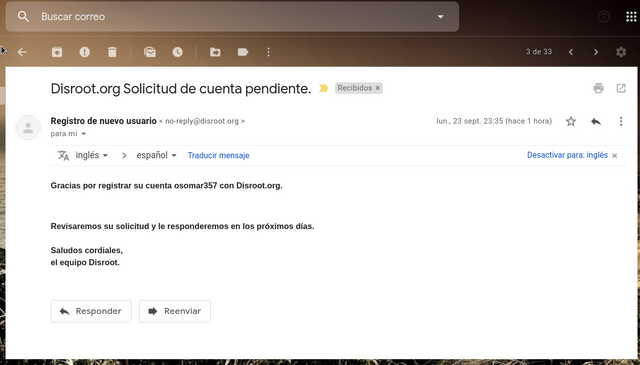This screenshot has height=365, width=640.
Task: Close the translation bar
Action: [615, 156]
